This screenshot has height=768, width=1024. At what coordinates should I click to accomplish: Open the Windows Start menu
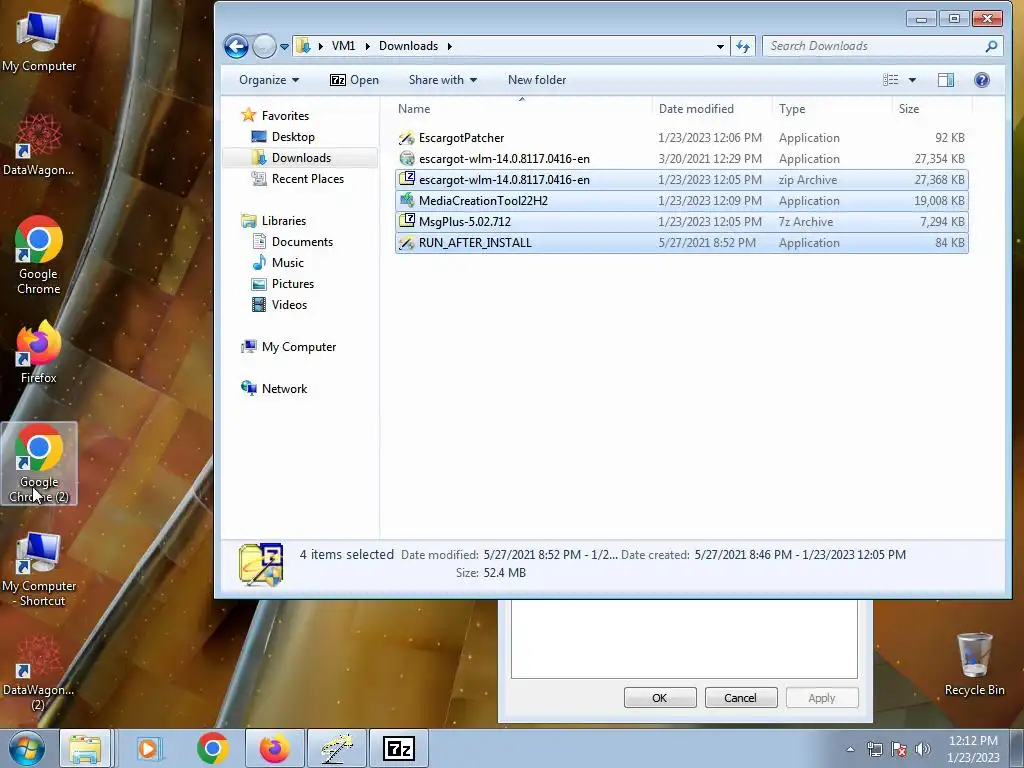[x=26, y=748]
